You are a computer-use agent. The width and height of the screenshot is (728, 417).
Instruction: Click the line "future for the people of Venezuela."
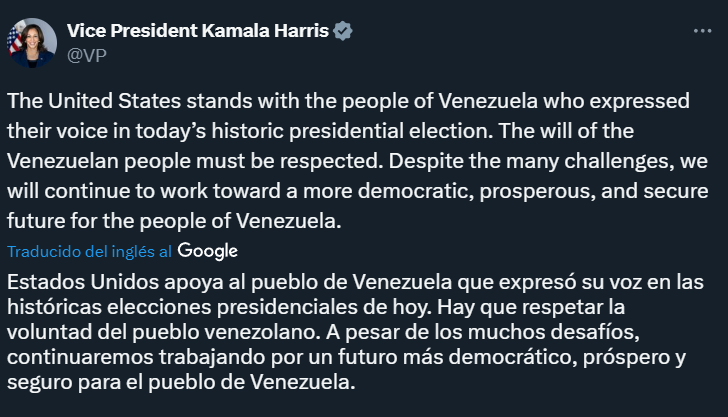pos(174,221)
